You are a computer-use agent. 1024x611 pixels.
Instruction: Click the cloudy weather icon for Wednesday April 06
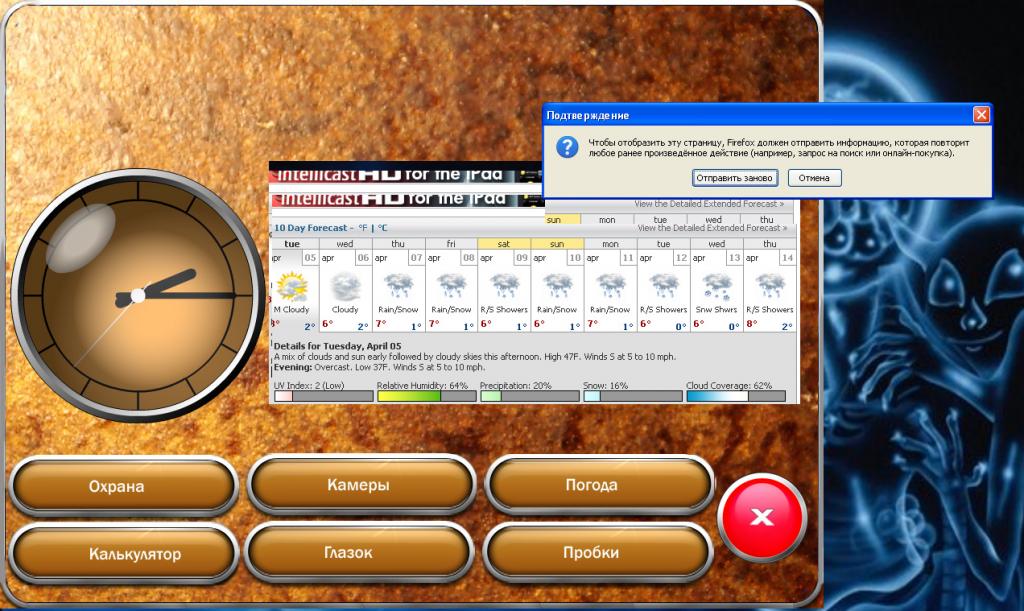[x=345, y=287]
